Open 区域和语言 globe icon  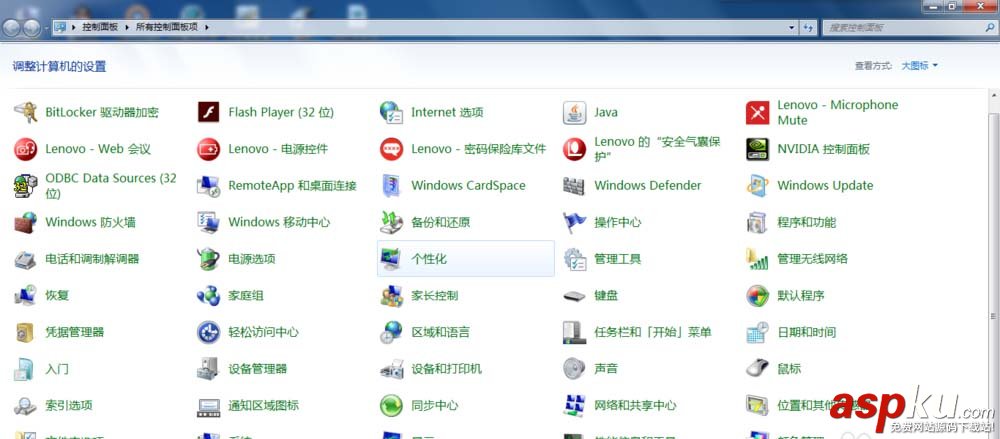click(391, 332)
